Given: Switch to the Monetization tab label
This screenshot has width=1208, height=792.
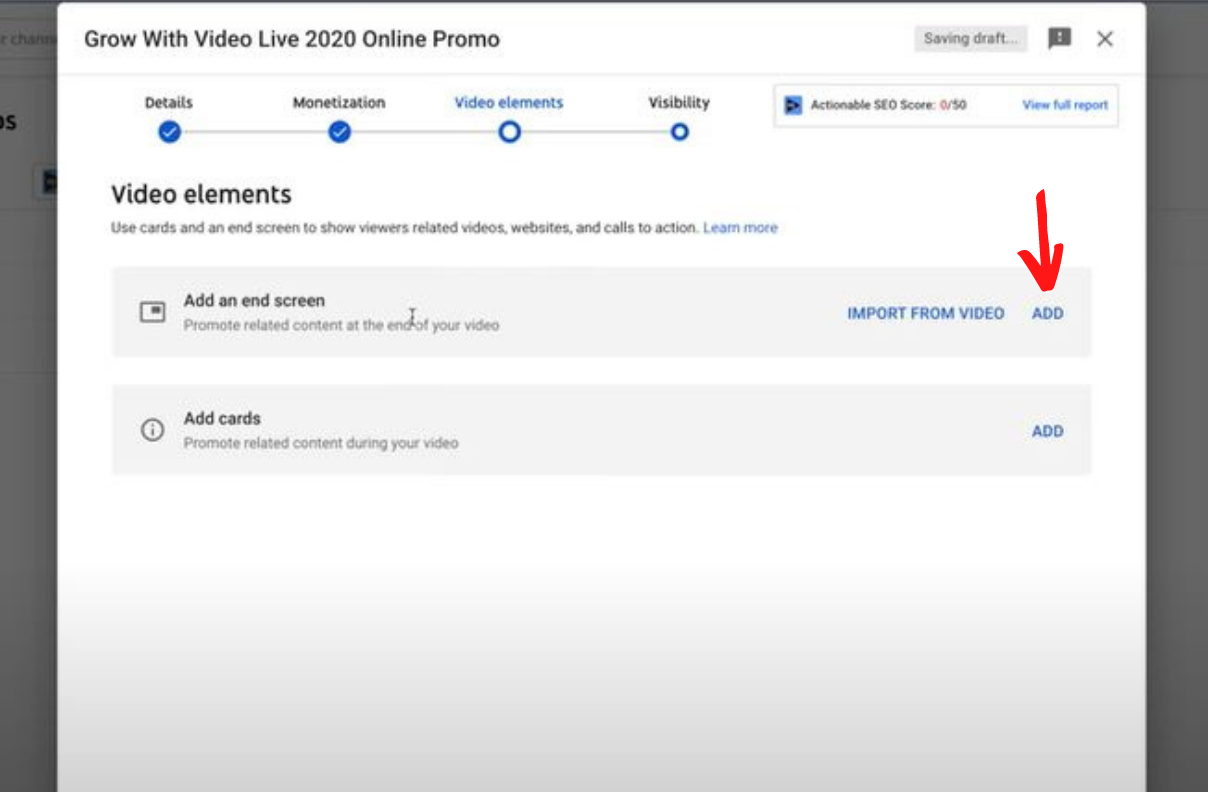Looking at the screenshot, I should click(339, 103).
